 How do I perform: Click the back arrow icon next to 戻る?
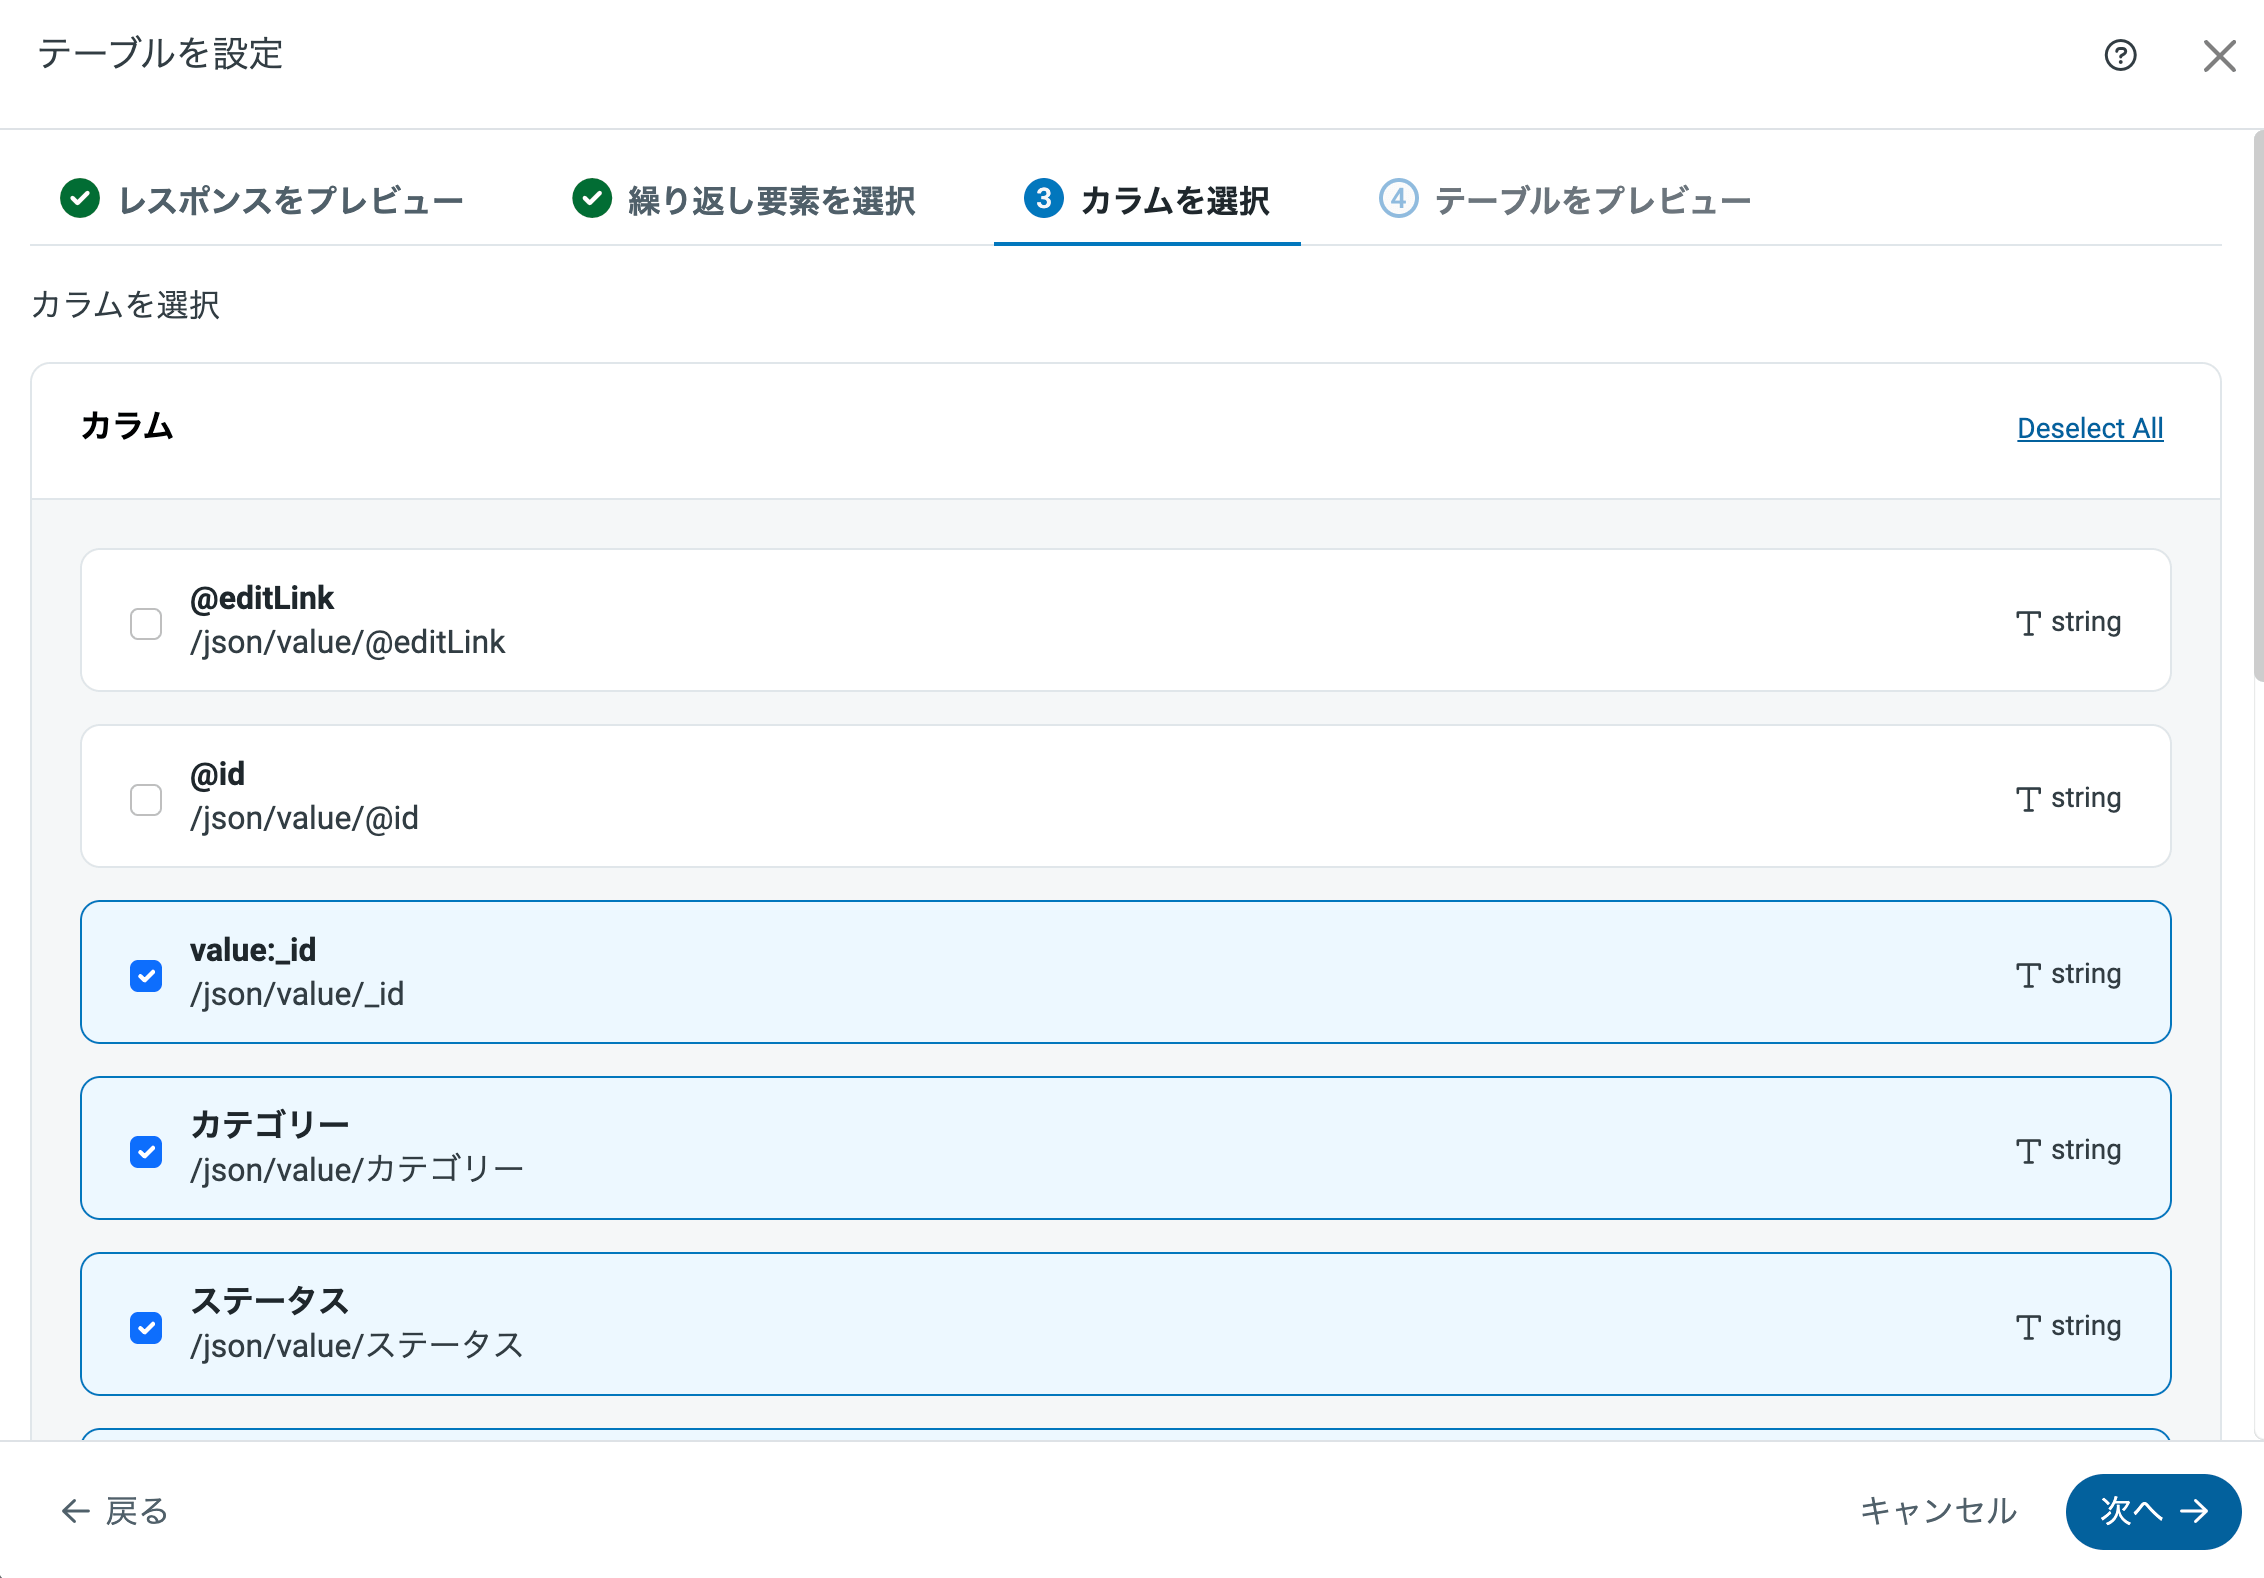(76, 1511)
